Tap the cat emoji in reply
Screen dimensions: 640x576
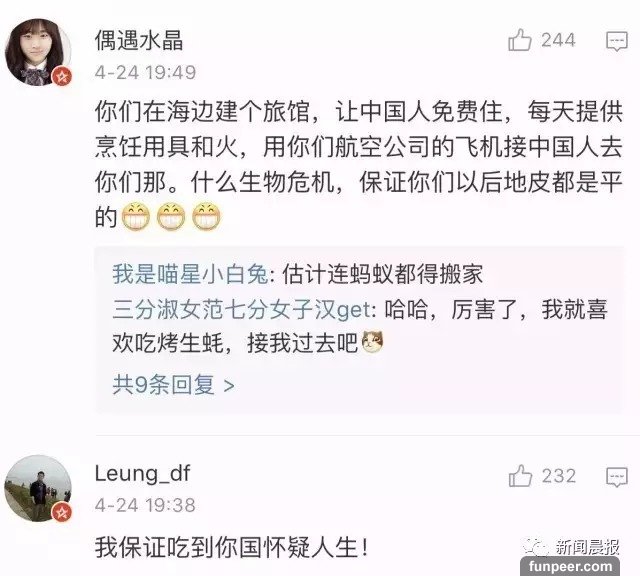pyautogui.click(x=373, y=341)
